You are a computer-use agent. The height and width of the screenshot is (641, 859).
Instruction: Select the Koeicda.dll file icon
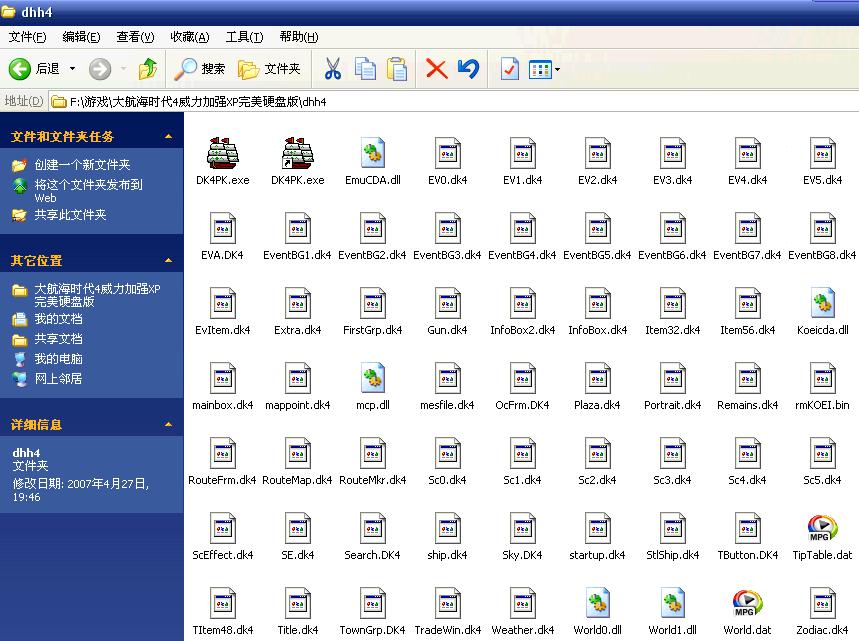[x=822, y=304]
